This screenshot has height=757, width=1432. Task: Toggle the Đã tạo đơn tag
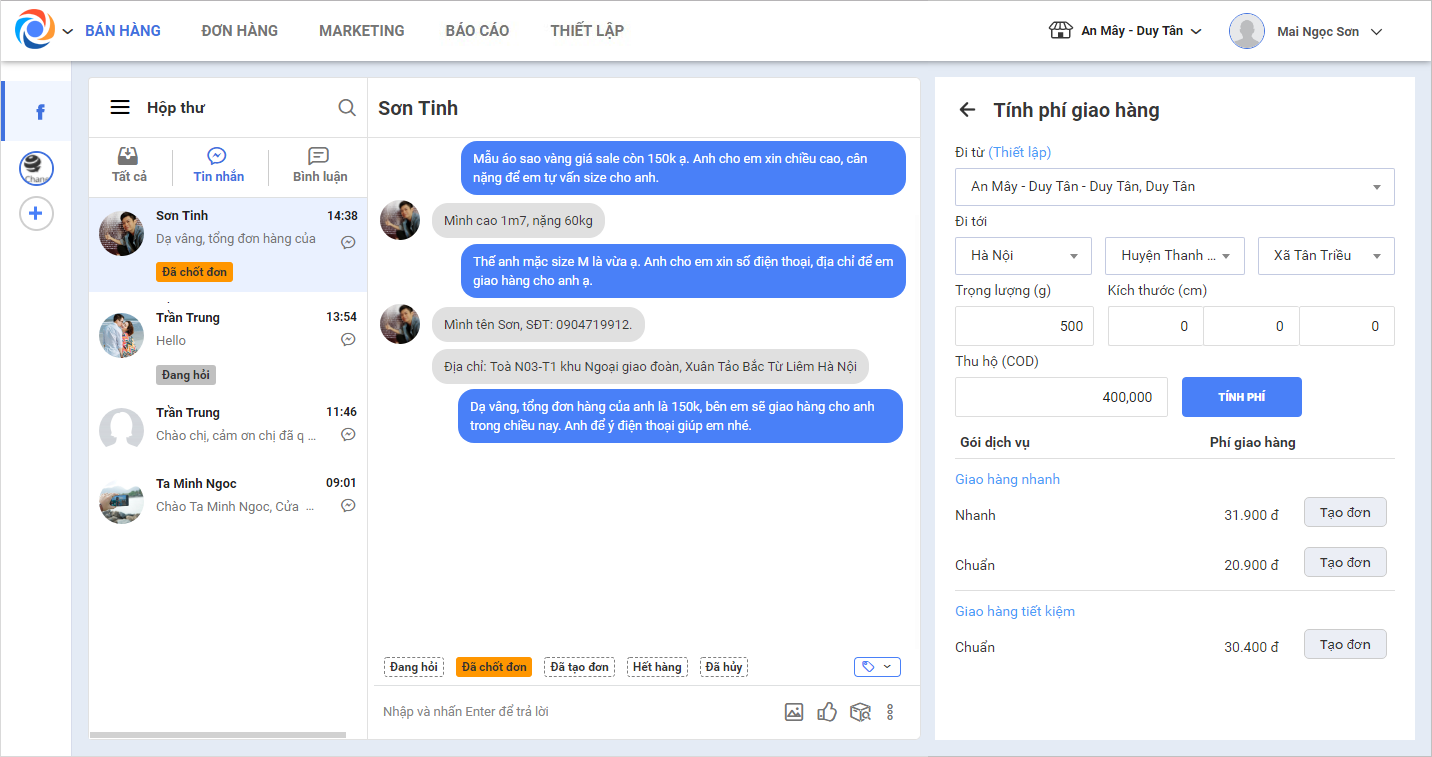tap(580, 667)
